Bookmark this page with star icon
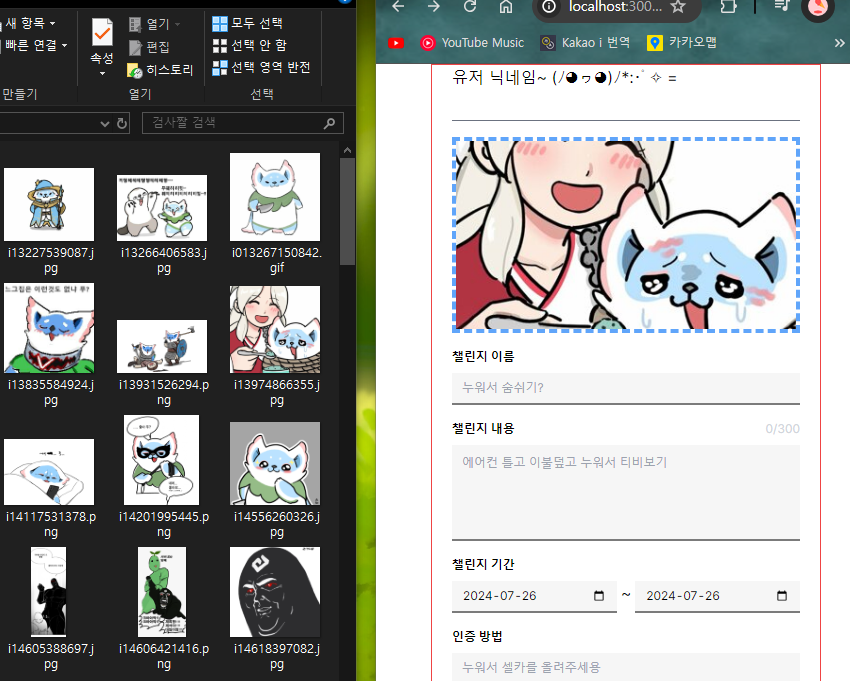This screenshot has height=681, width=850. (x=678, y=7)
